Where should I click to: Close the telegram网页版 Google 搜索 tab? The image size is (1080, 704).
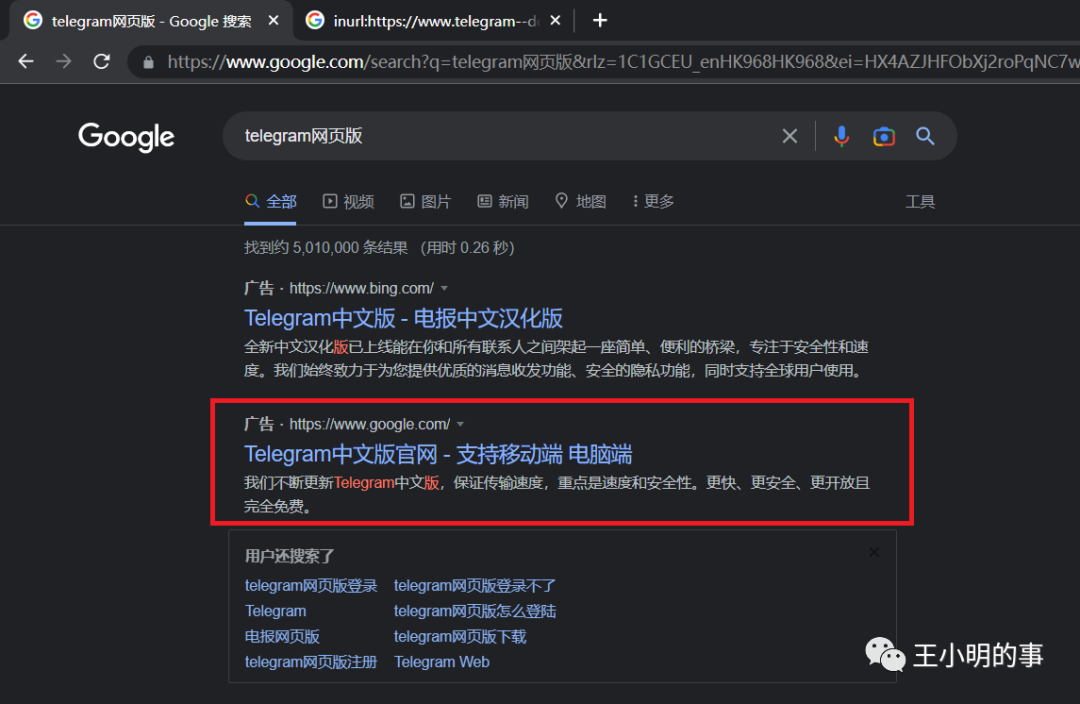(x=273, y=21)
